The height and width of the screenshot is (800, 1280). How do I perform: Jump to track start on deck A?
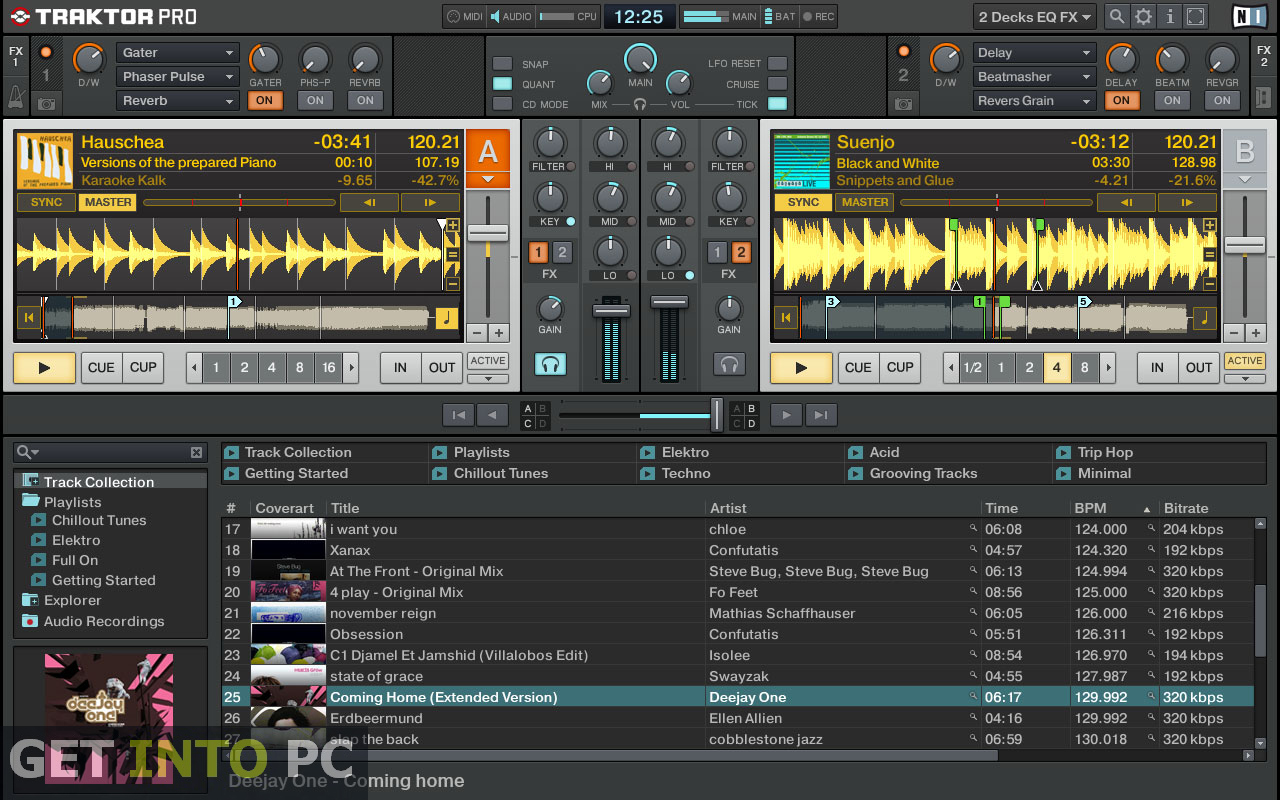point(29,318)
